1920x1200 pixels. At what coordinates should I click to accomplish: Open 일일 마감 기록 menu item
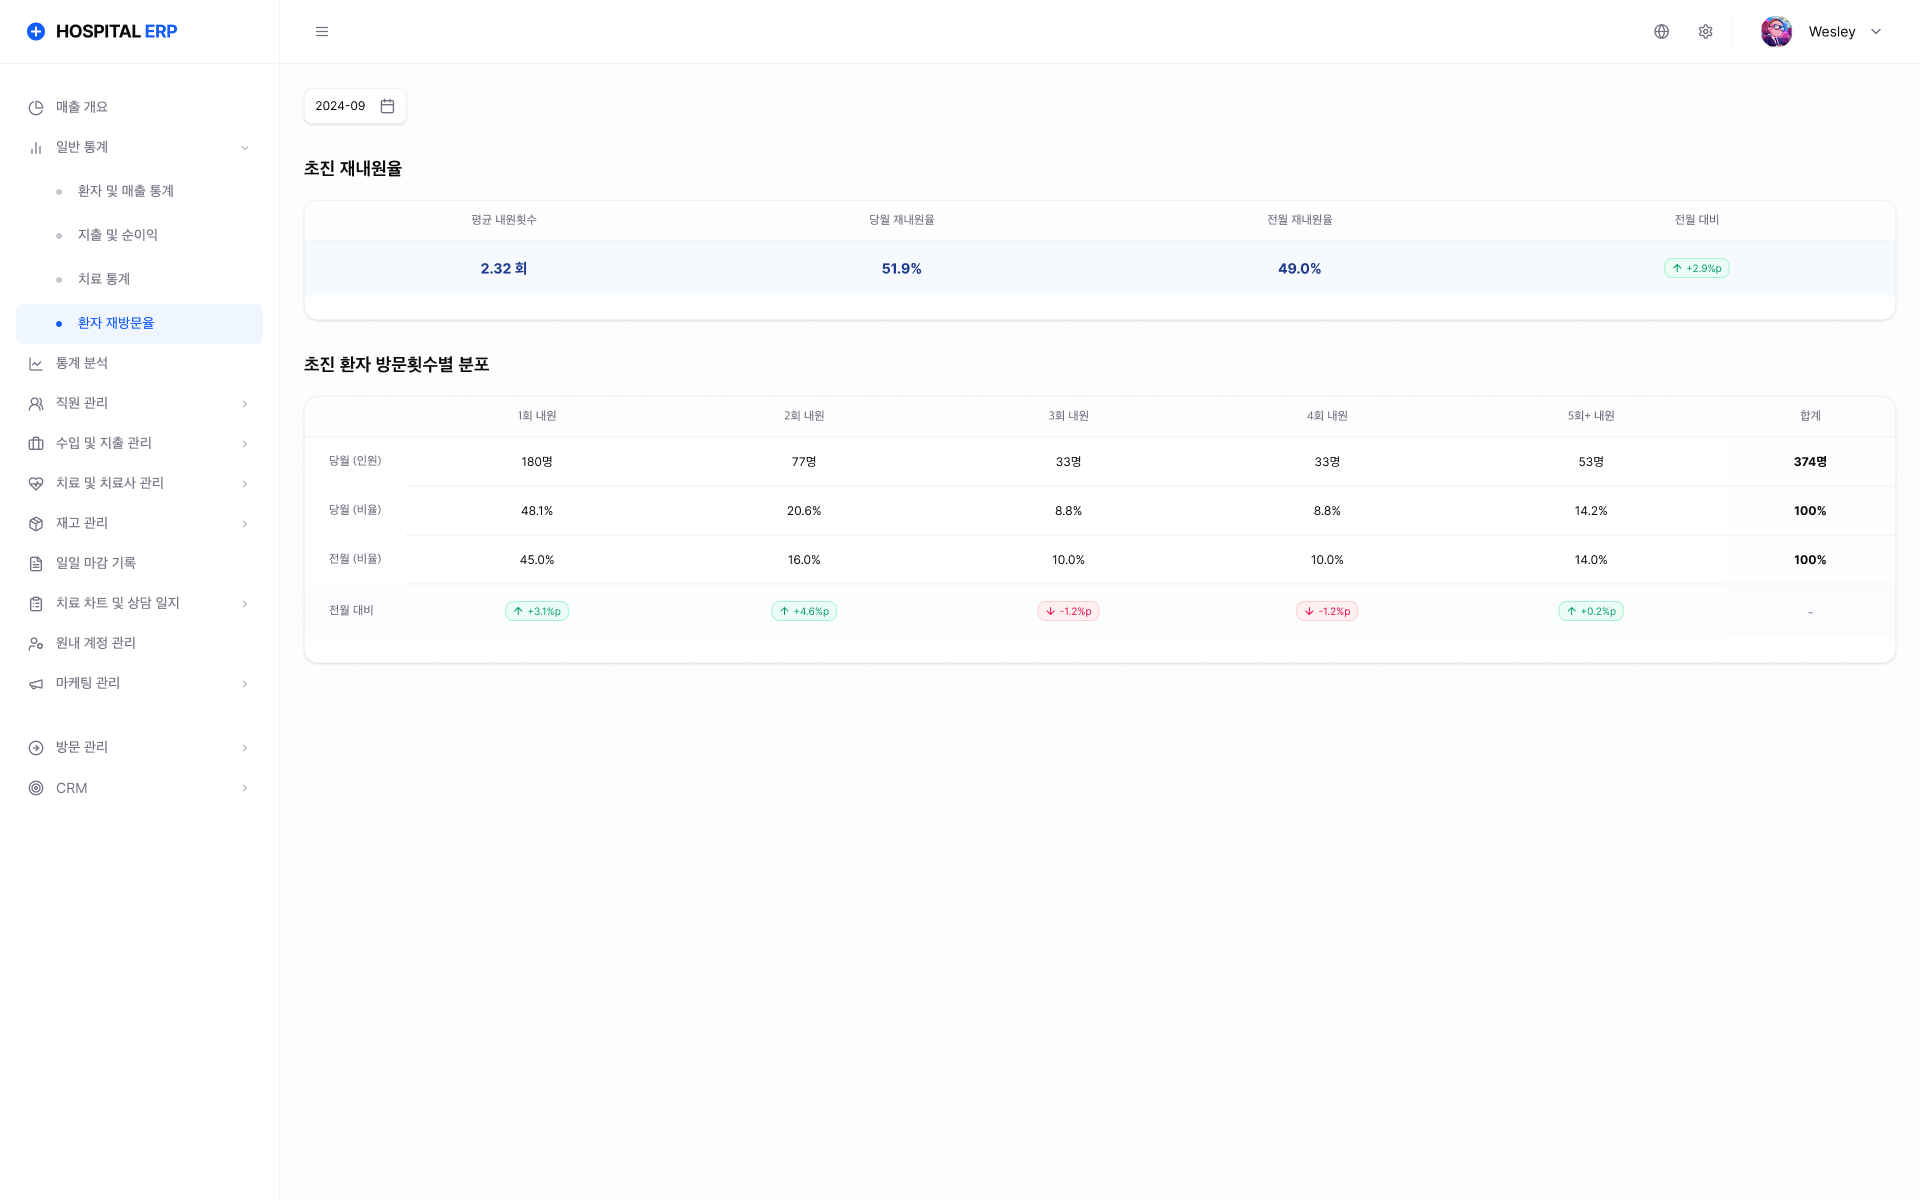139,563
